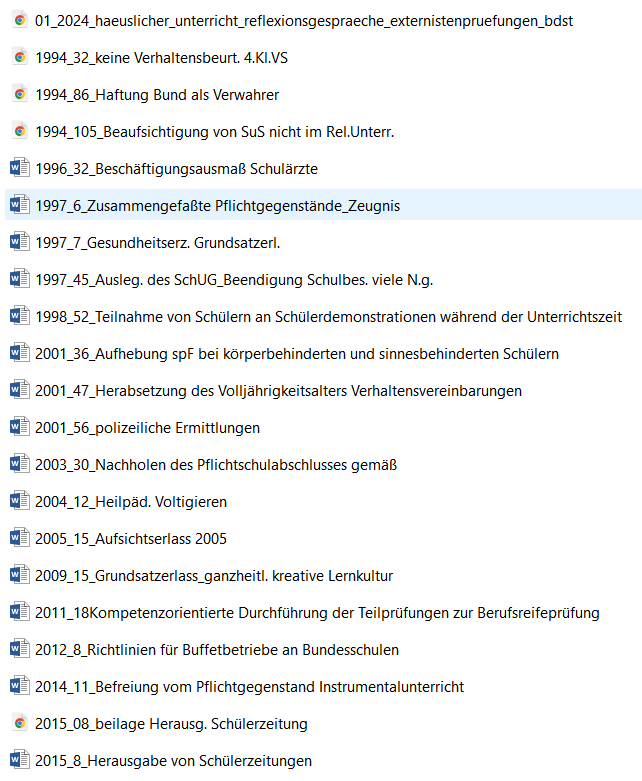Click Word icon of 2005_15_Aufsichtserlass 2005

click(x=19, y=538)
